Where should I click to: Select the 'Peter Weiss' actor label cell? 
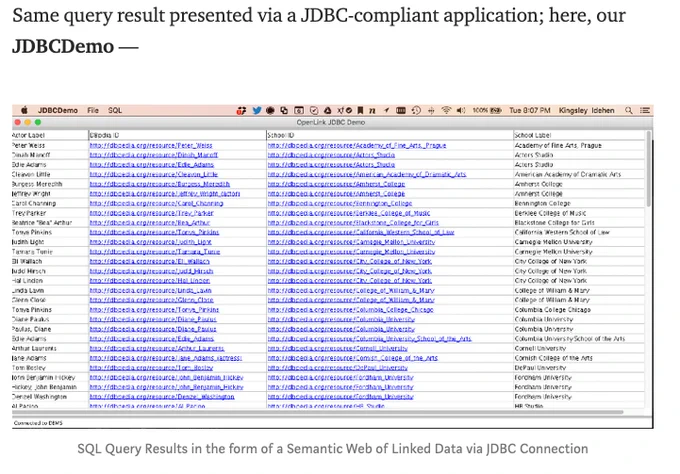tap(50, 146)
